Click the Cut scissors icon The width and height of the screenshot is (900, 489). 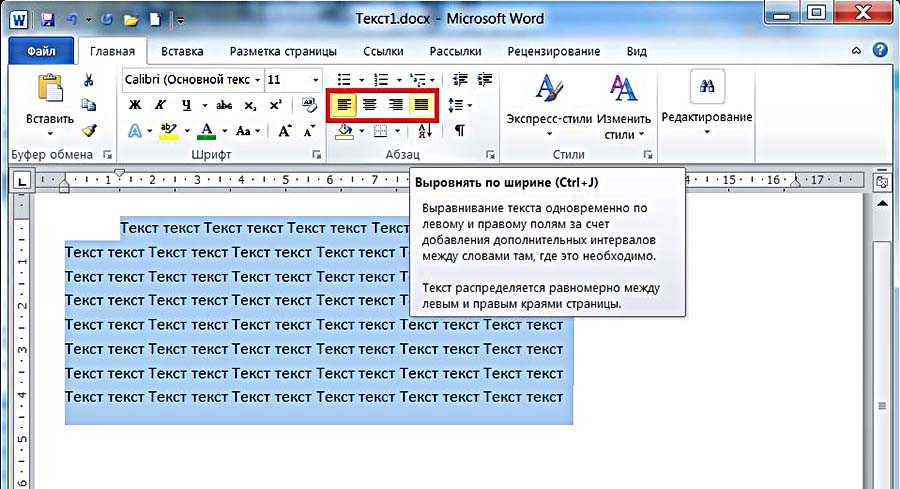click(x=89, y=80)
